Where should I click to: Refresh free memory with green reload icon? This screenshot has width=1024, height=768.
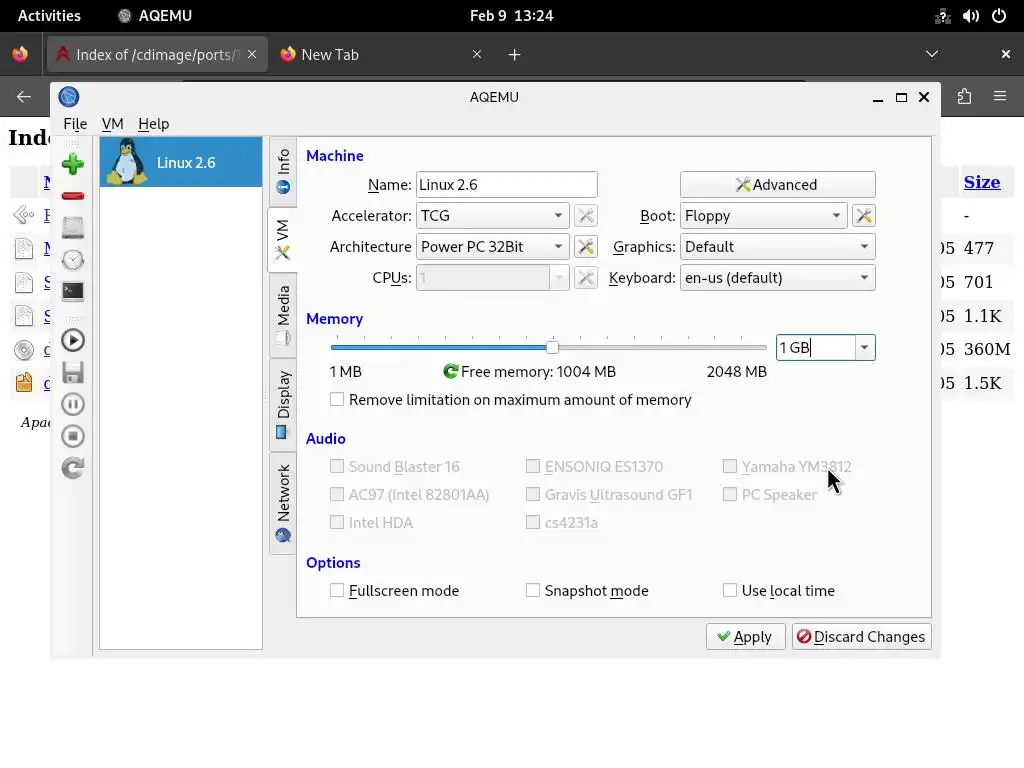tap(450, 372)
